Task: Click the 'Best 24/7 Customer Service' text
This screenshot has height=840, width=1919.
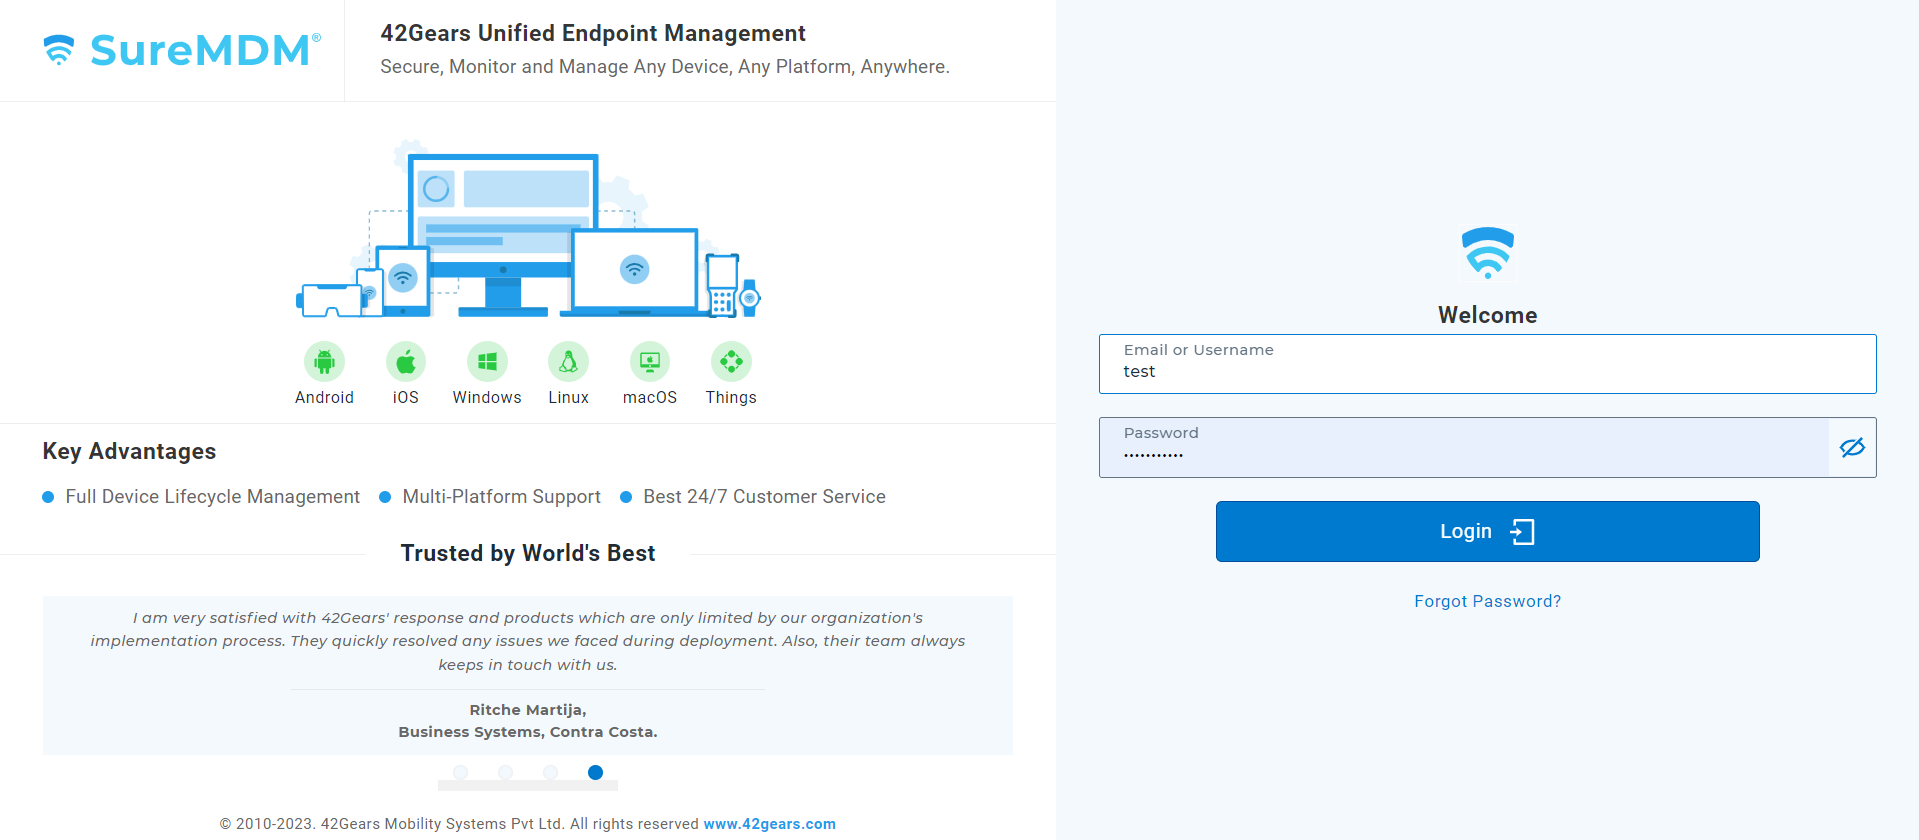Action: coord(764,497)
